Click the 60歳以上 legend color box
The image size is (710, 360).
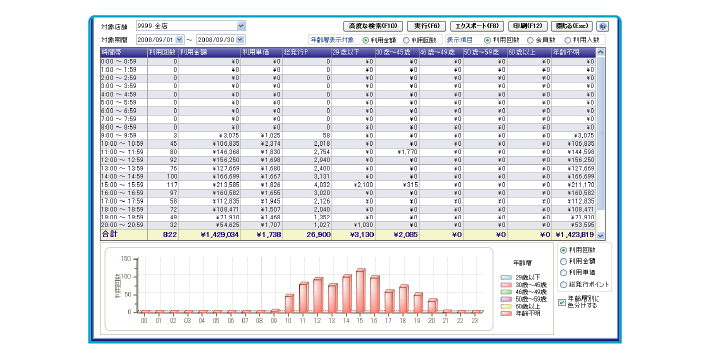pyautogui.click(x=506, y=307)
